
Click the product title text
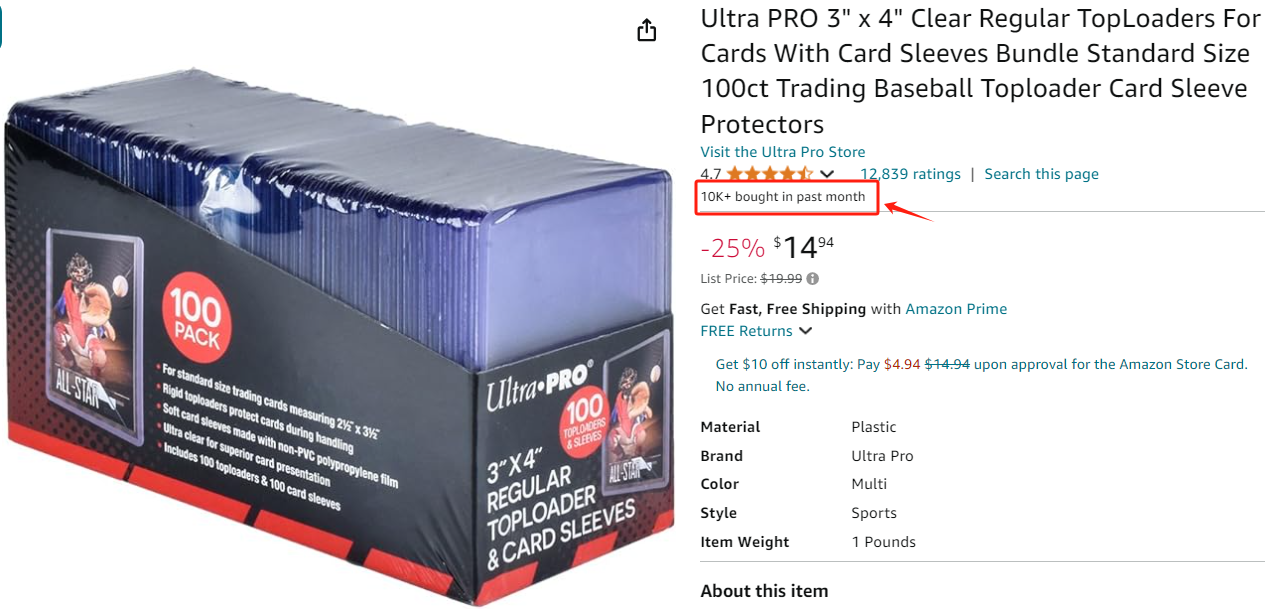981,71
